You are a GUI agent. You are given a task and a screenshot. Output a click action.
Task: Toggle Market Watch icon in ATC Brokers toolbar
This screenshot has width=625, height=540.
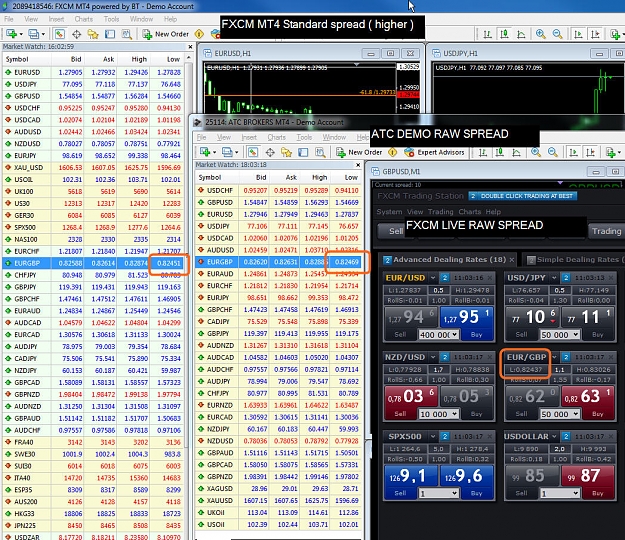253,152
